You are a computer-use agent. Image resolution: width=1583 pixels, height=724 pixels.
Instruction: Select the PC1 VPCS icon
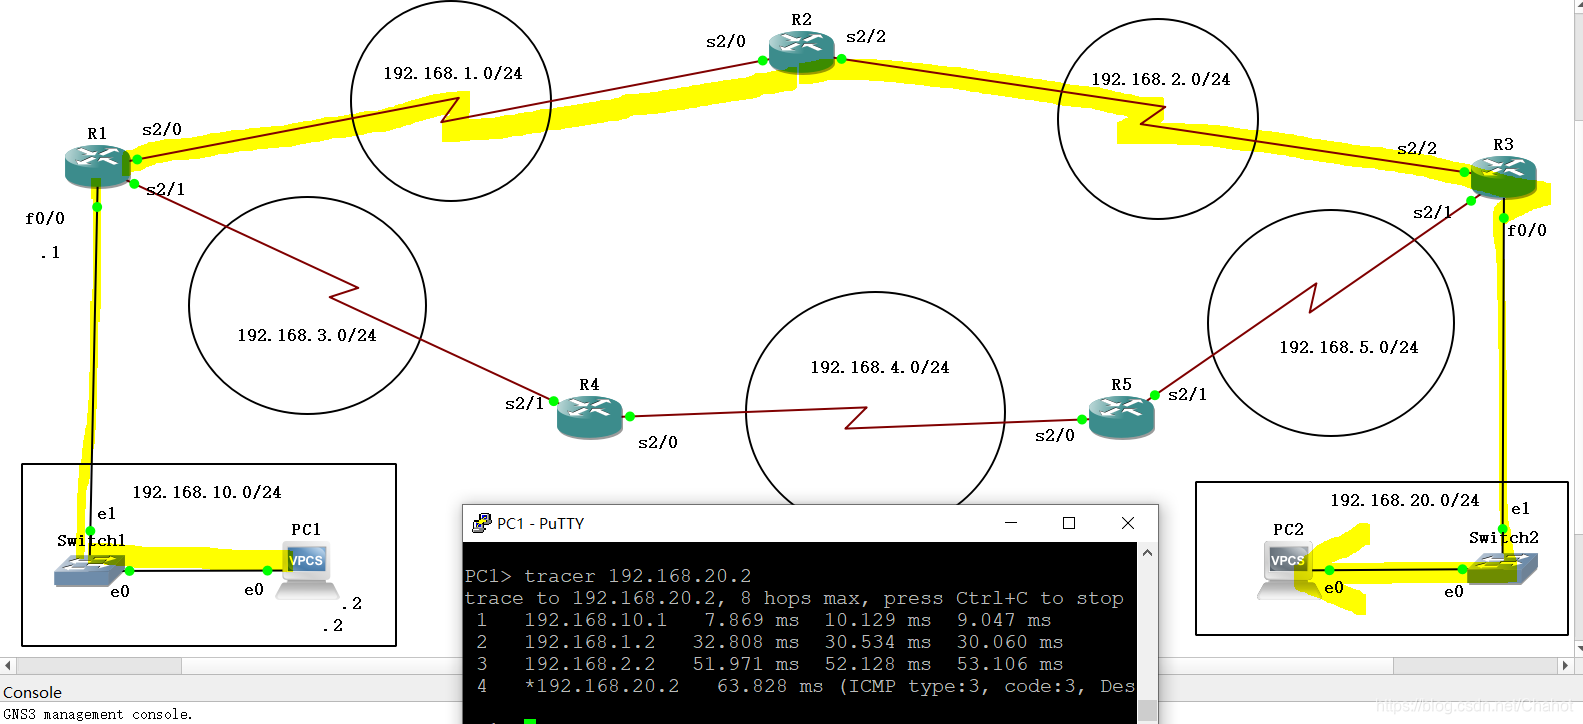307,570
